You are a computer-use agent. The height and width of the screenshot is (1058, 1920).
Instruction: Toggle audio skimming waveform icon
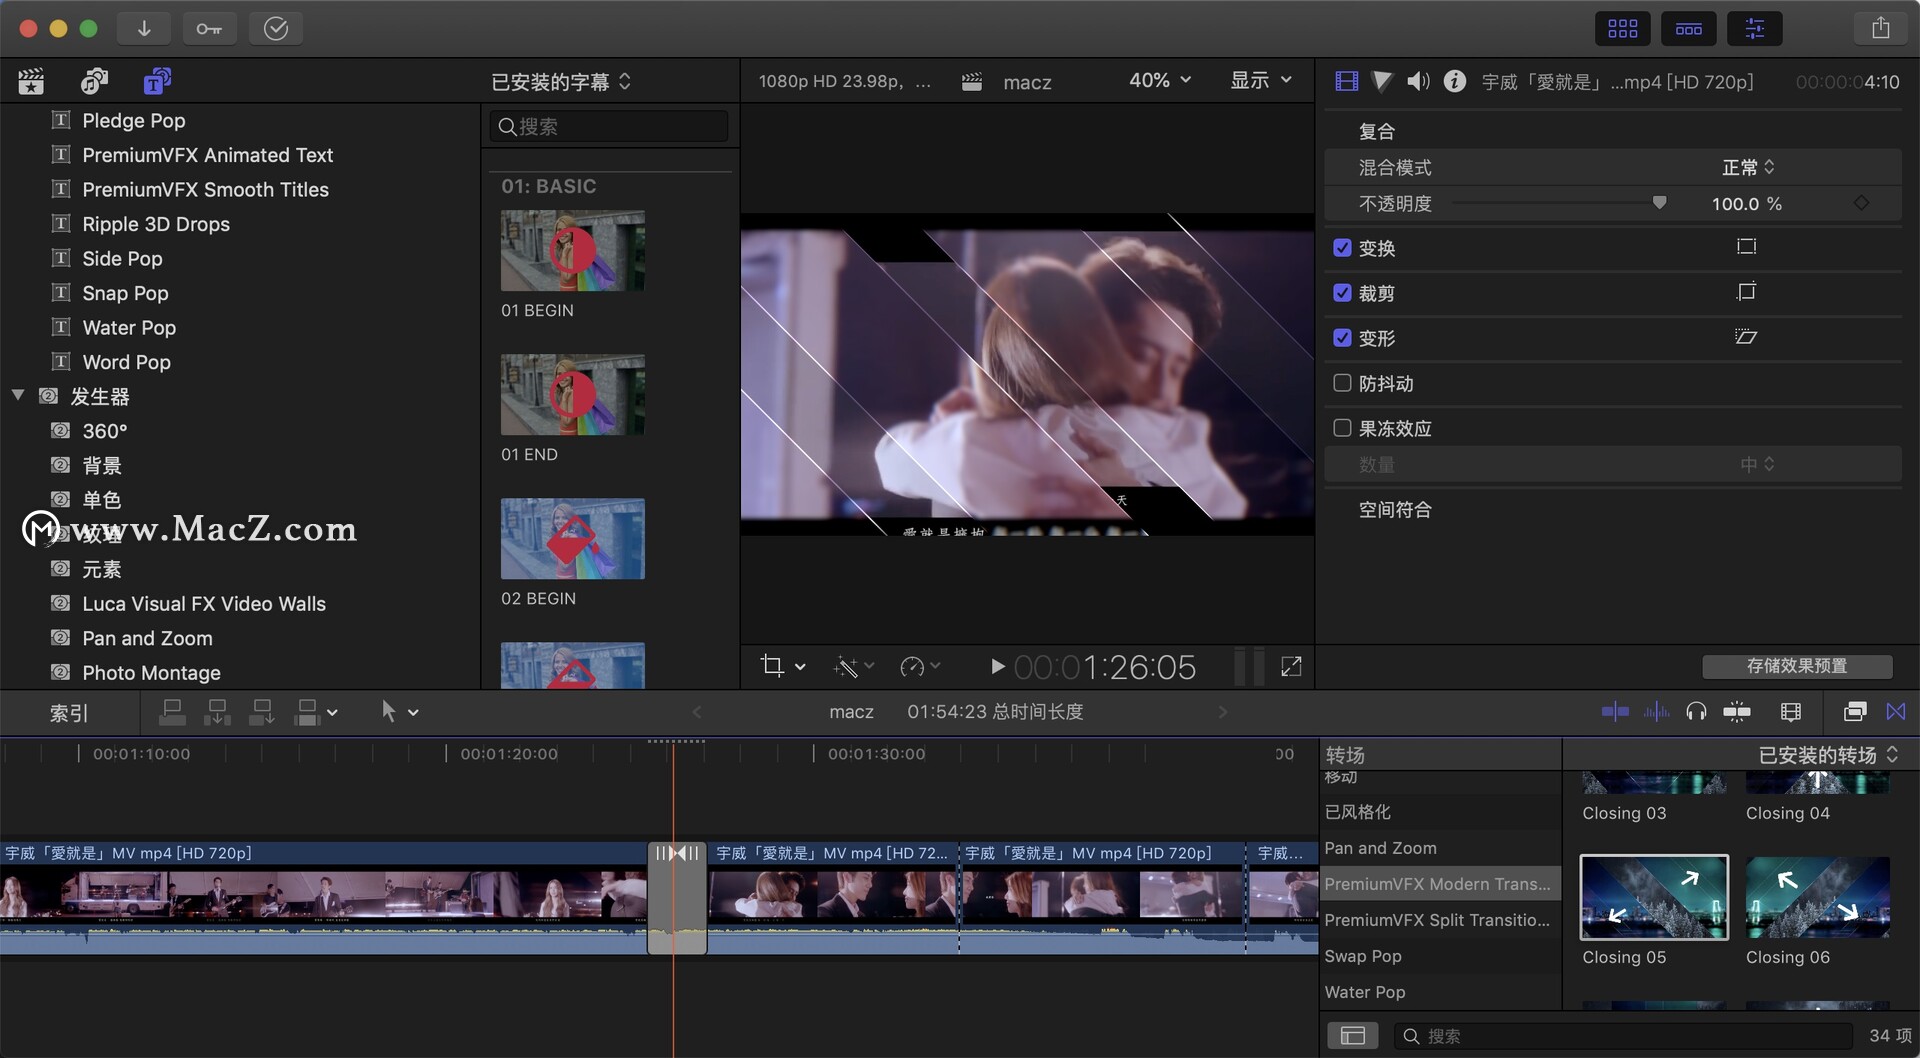coord(1656,712)
